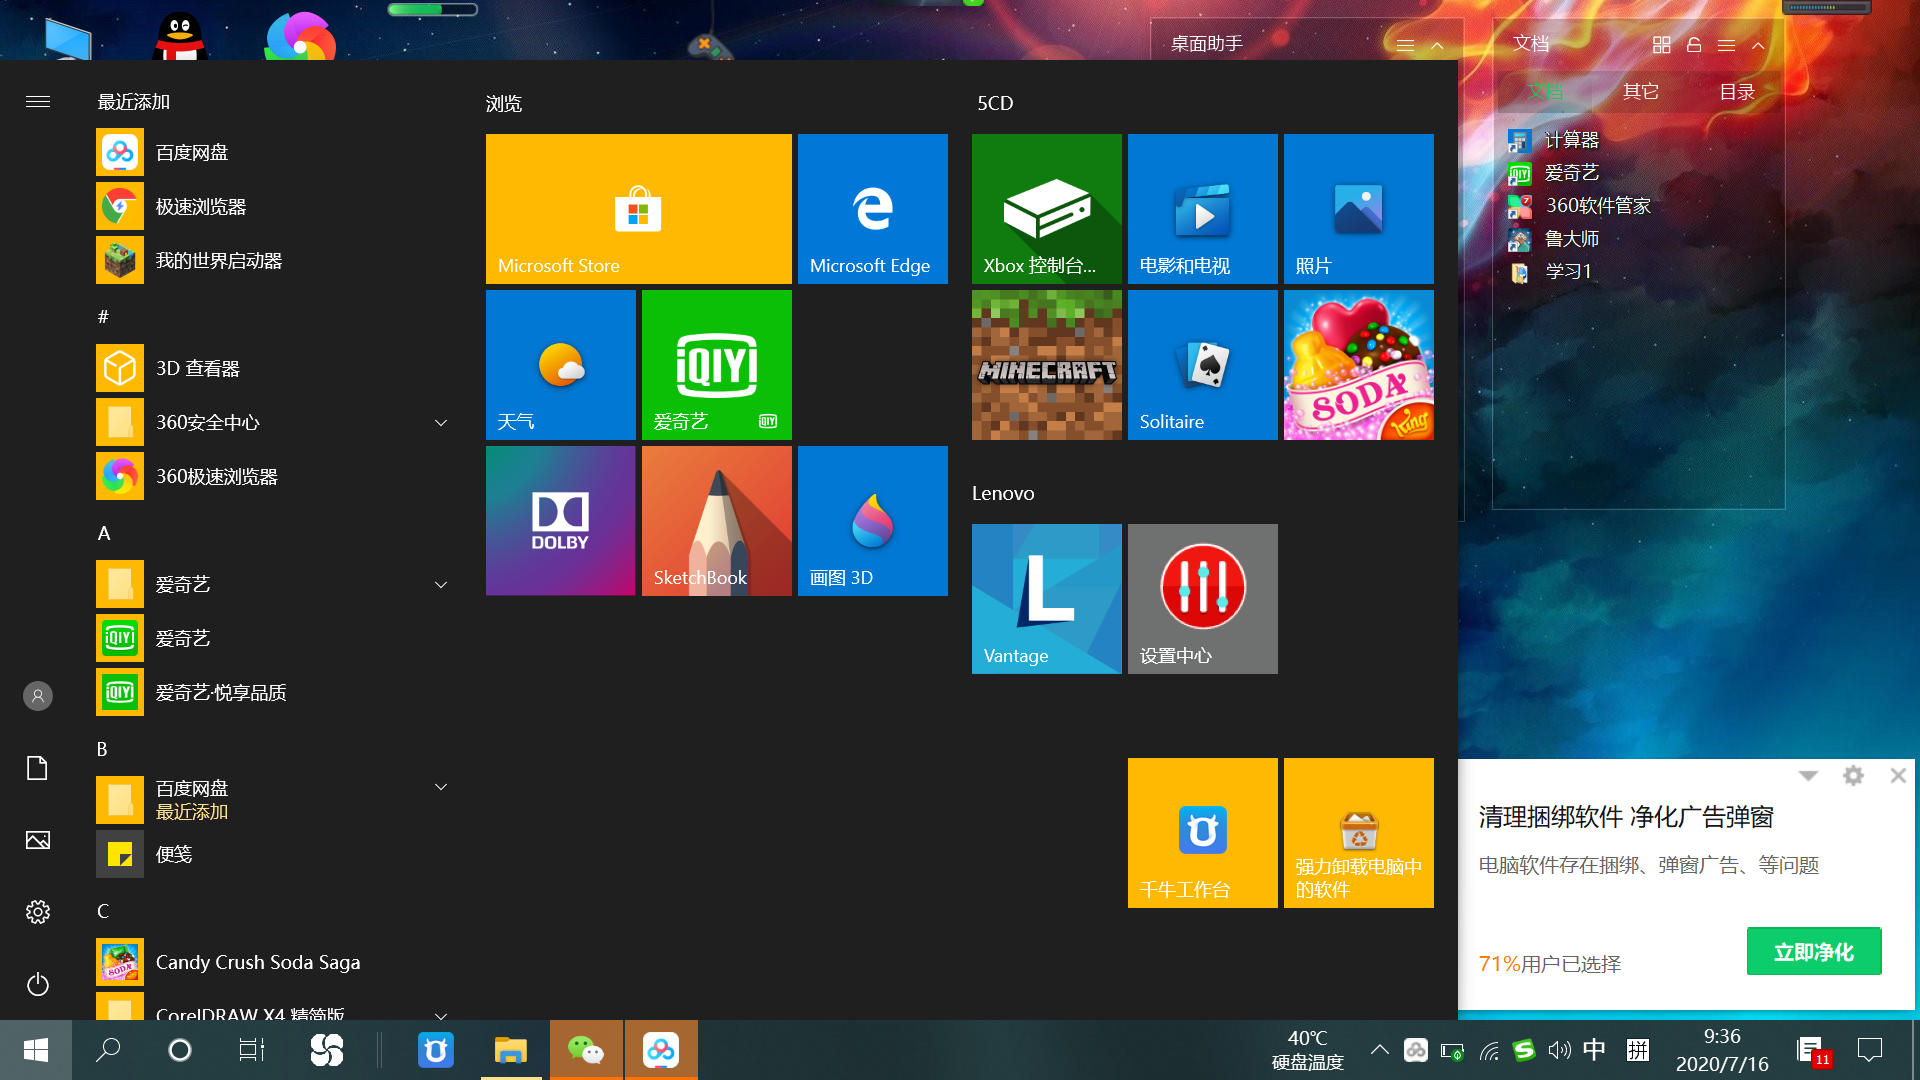The image size is (1920, 1080).
Task: Open 360软件管家 in the 文档 panel
Action: click(1579, 206)
